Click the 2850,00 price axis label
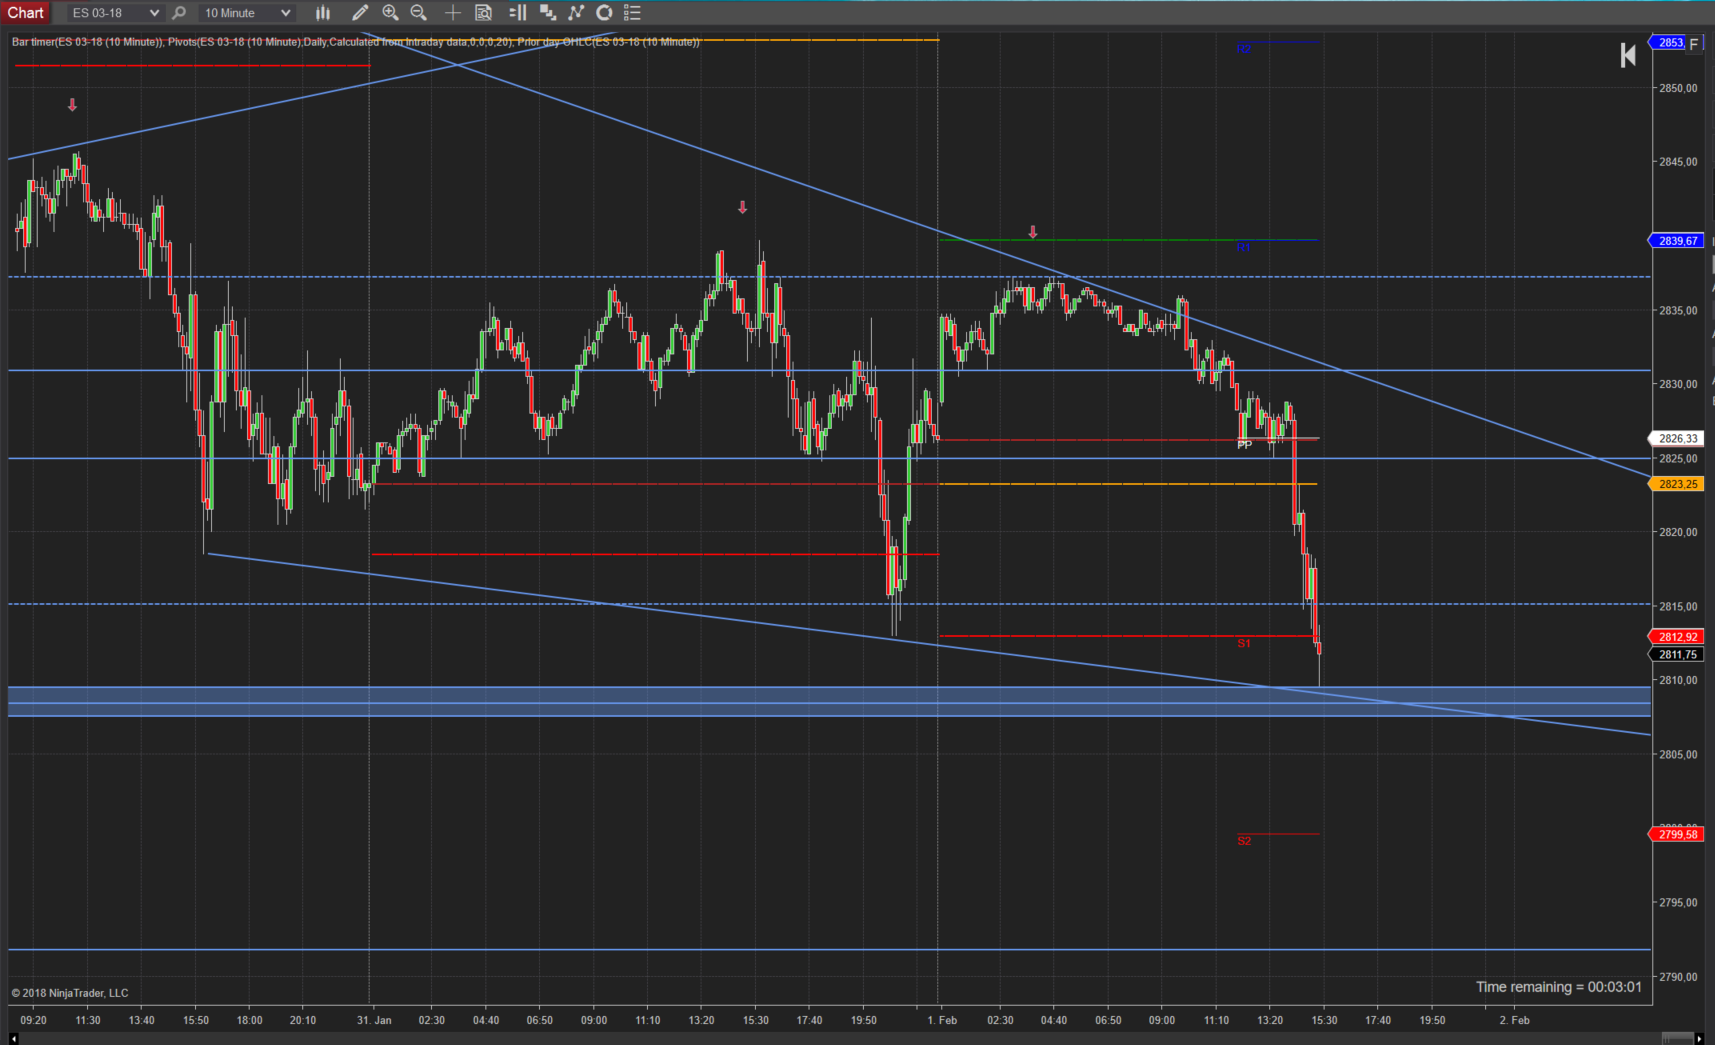Image resolution: width=1715 pixels, height=1045 pixels. 1678,88
